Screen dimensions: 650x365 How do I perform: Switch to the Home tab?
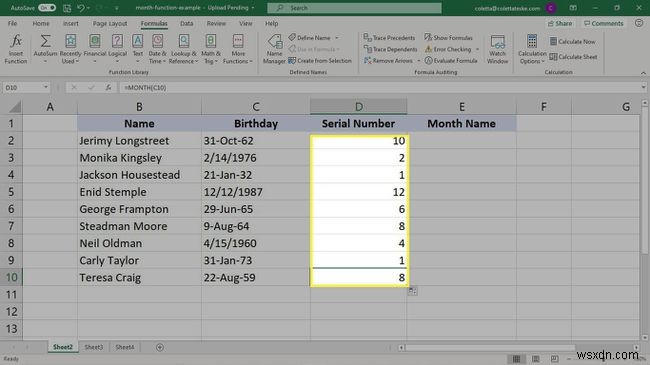click(x=41, y=24)
